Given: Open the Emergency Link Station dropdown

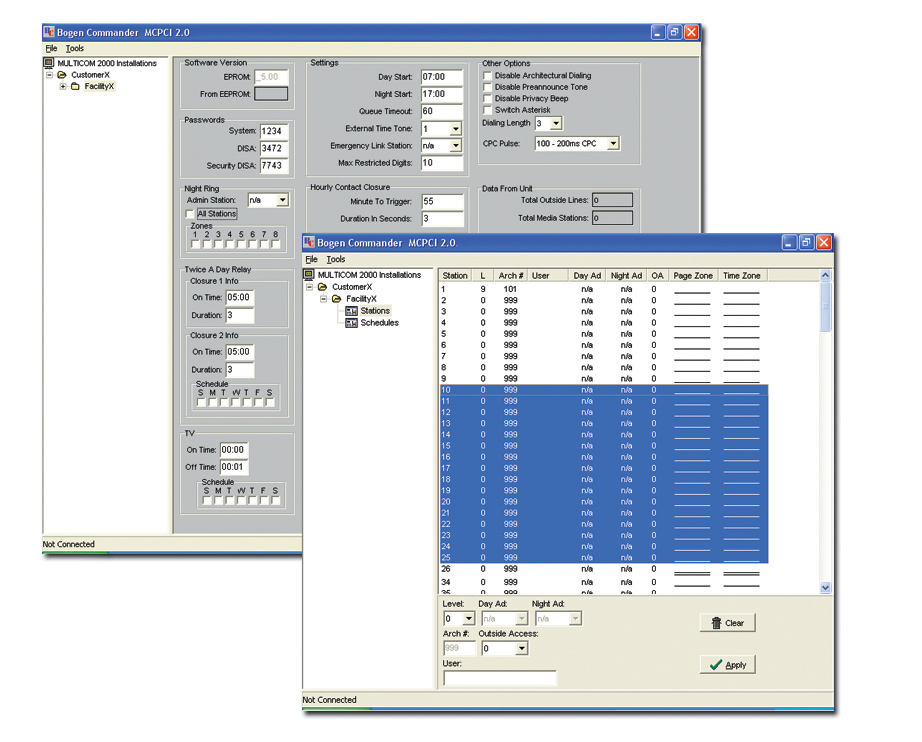Looking at the screenshot, I should (x=456, y=146).
